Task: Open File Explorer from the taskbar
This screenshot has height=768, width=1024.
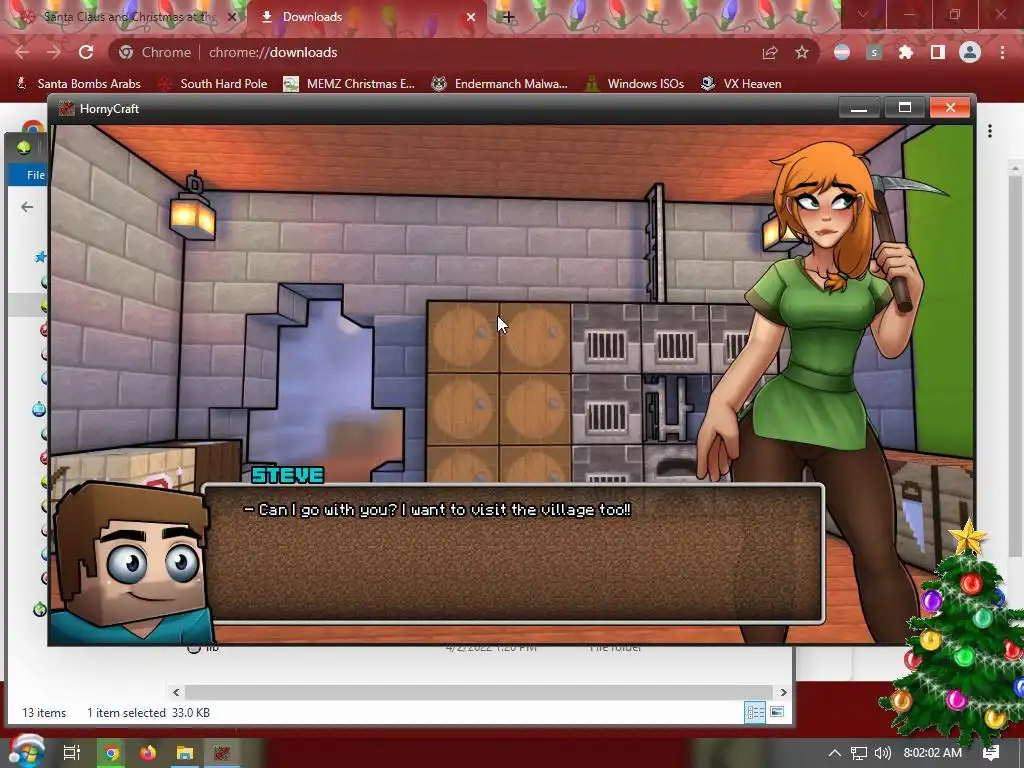Action: (x=185, y=753)
